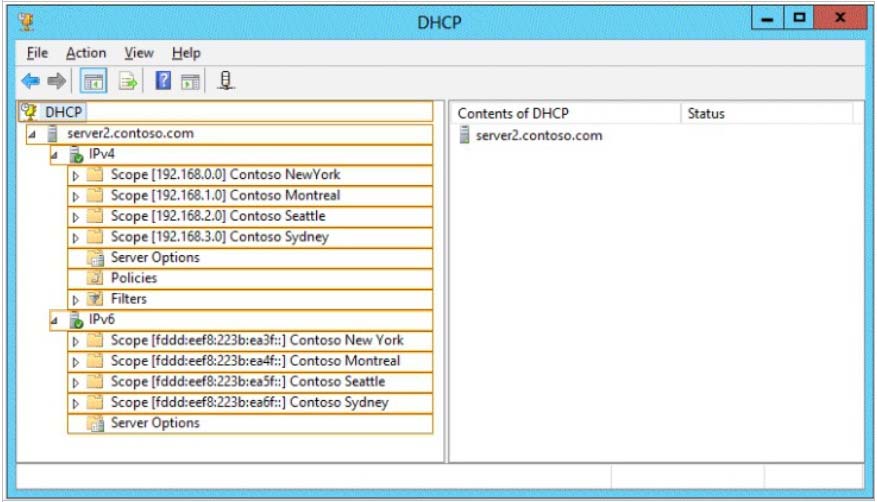Screen dimensions: 877x502
Task: Open Help via question mark icon
Action: tap(163, 81)
